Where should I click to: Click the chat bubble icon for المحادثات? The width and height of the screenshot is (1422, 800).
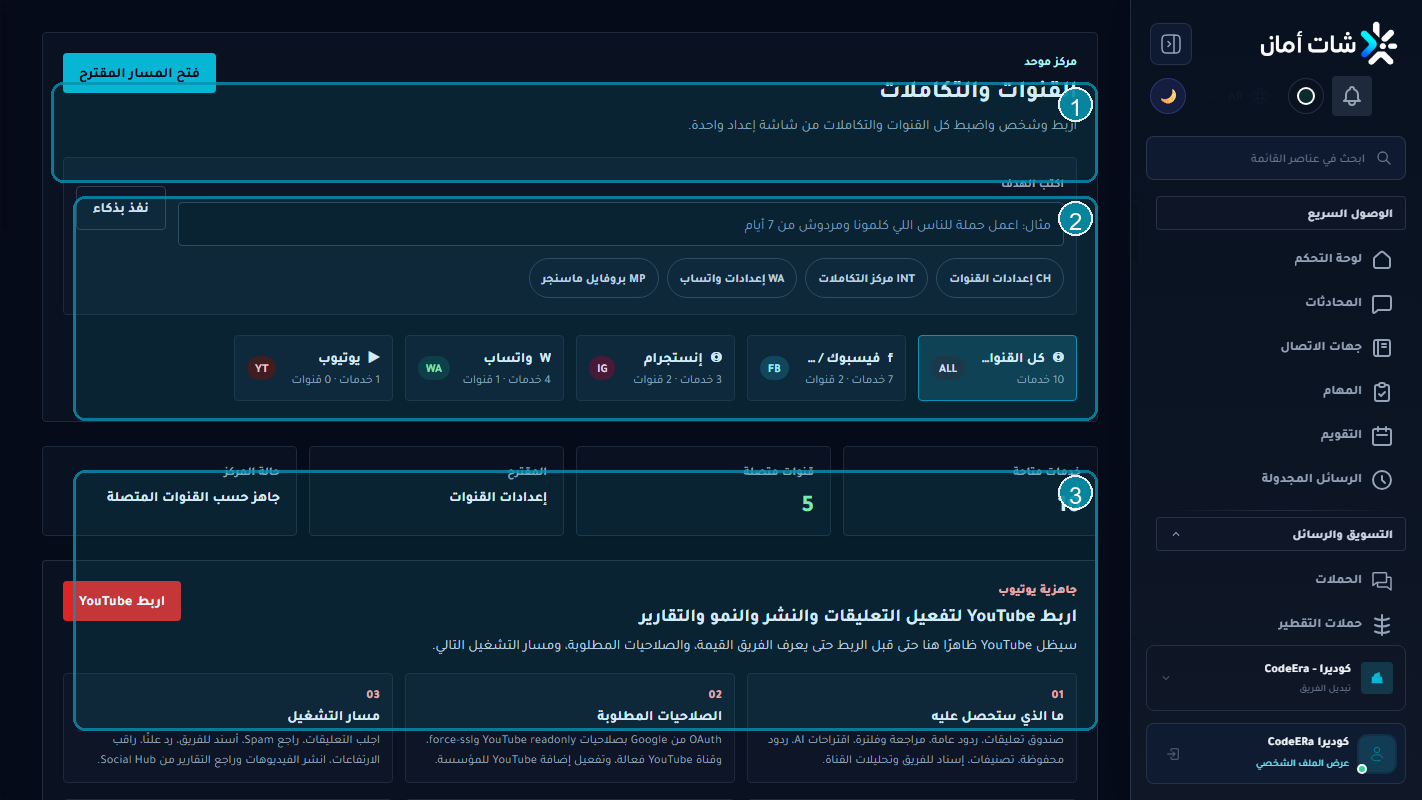[x=1382, y=303]
